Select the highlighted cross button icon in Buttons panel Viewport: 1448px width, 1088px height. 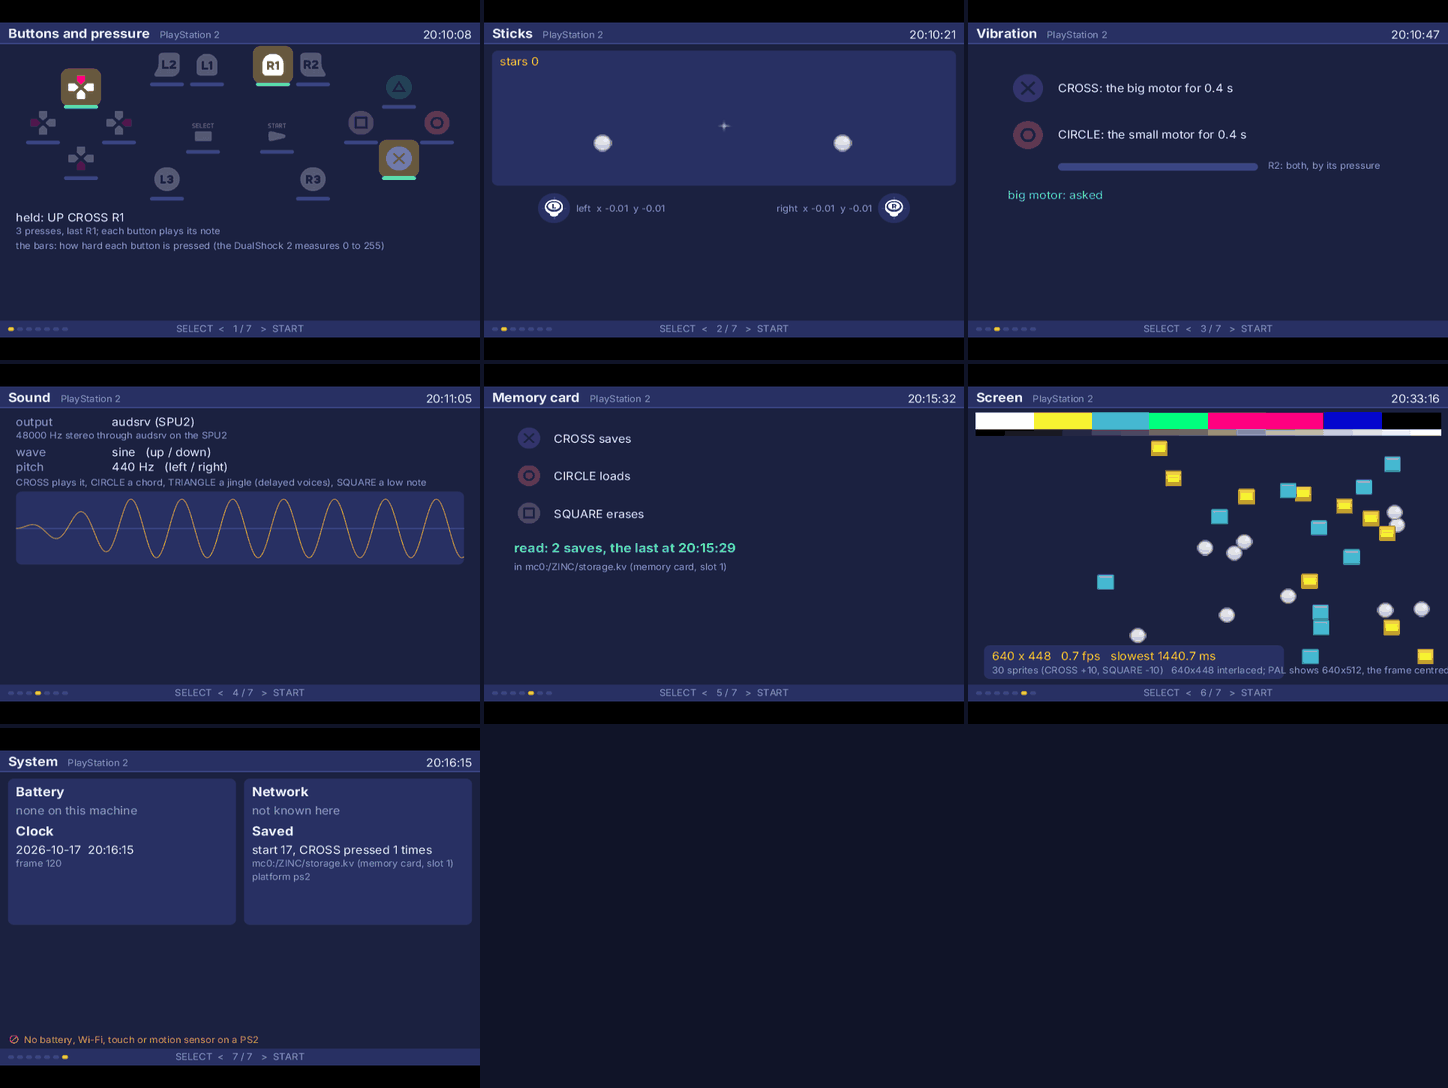tap(399, 158)
